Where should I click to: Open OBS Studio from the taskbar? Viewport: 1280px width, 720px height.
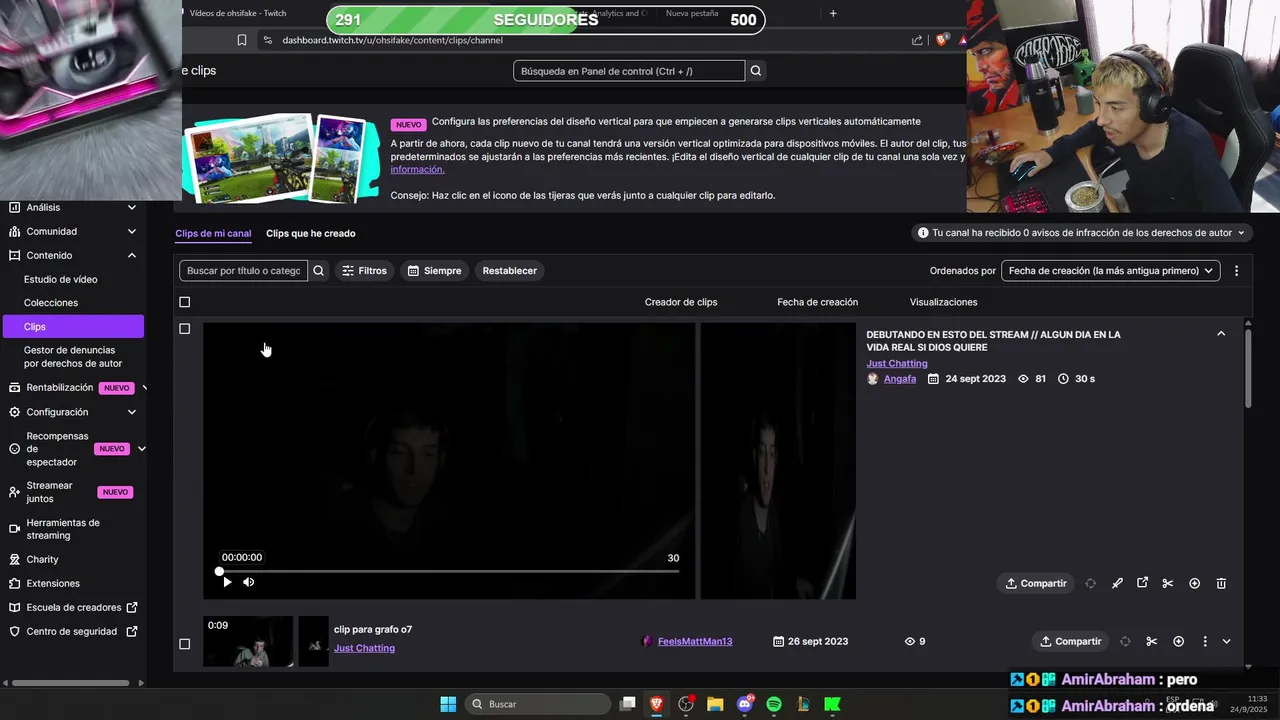pos(686,704)
